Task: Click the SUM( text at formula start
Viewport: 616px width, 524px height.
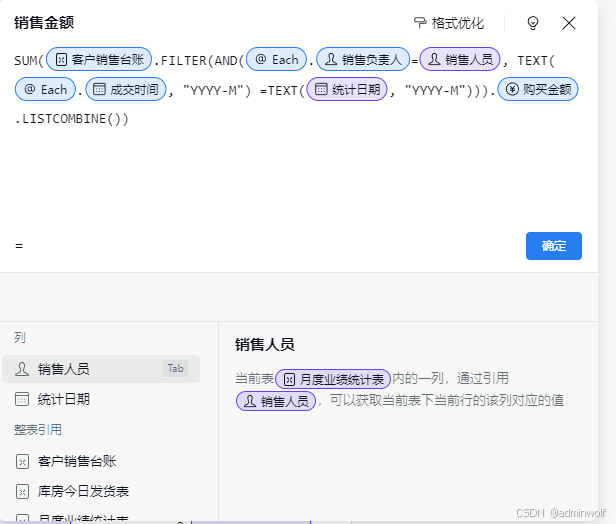Action: [x=29, y=60]
